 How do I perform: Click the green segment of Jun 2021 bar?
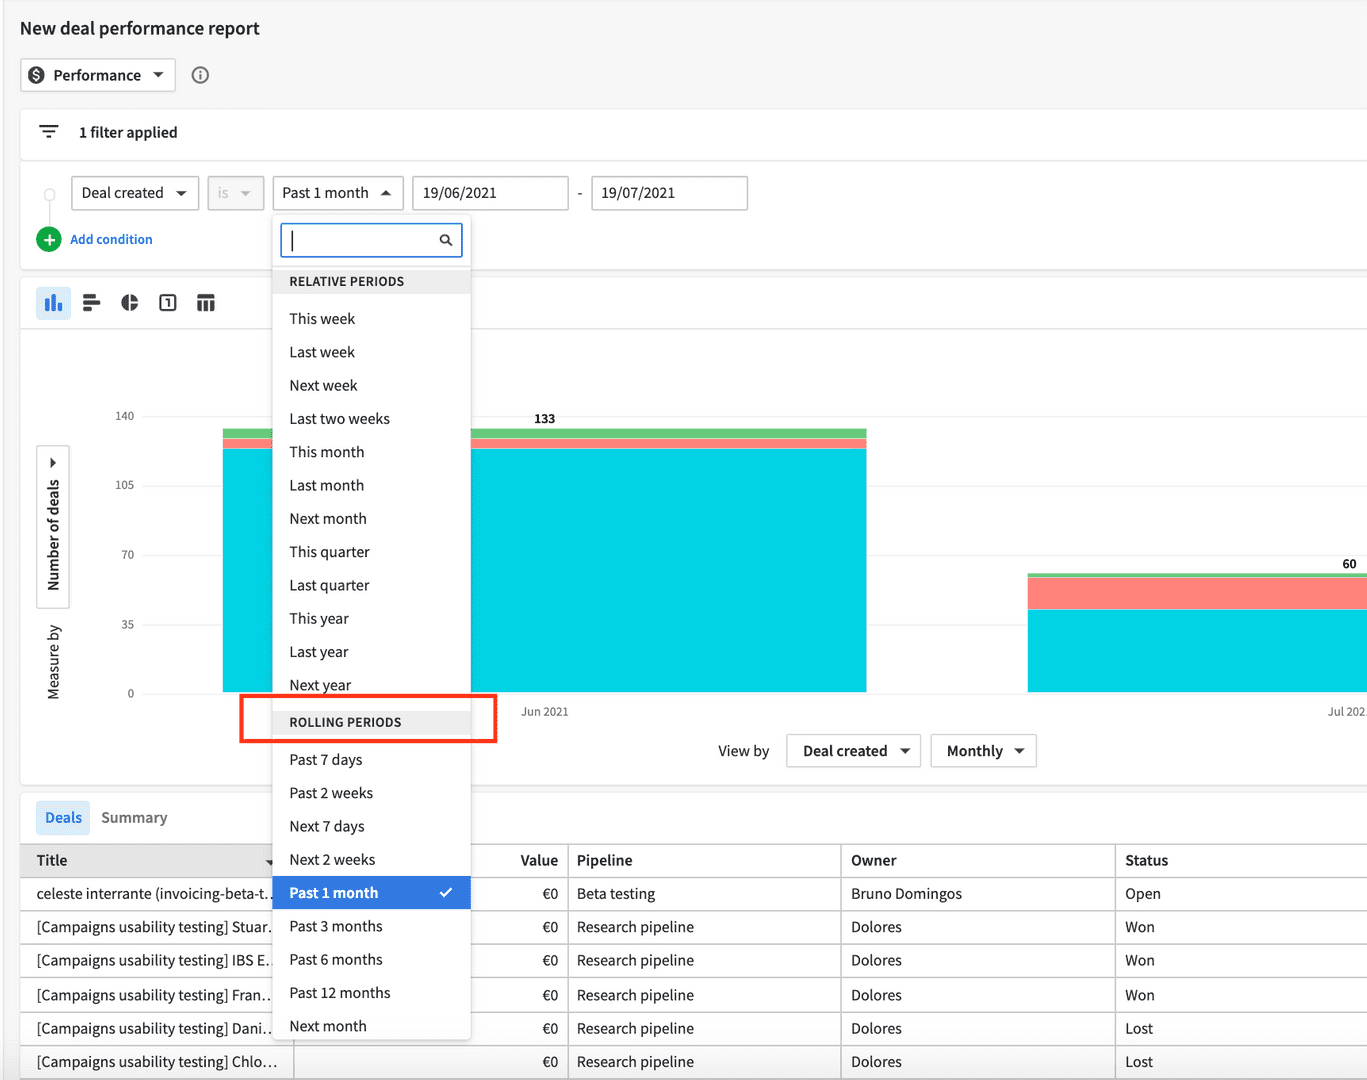668,433
